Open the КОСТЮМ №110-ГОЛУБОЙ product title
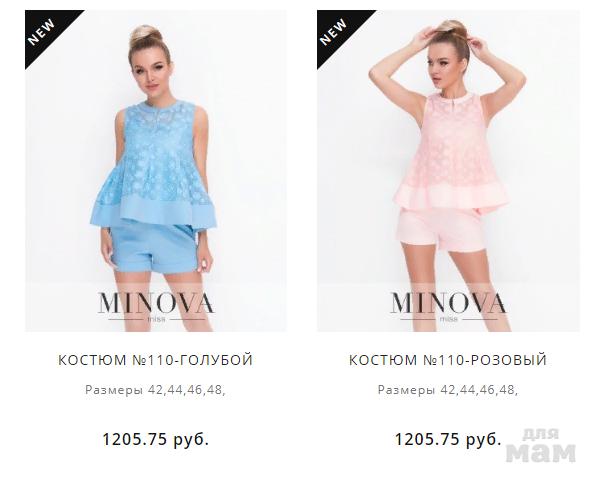Image resolution: width=591 pixels, height=477 pixels. (x=155, y=360)
